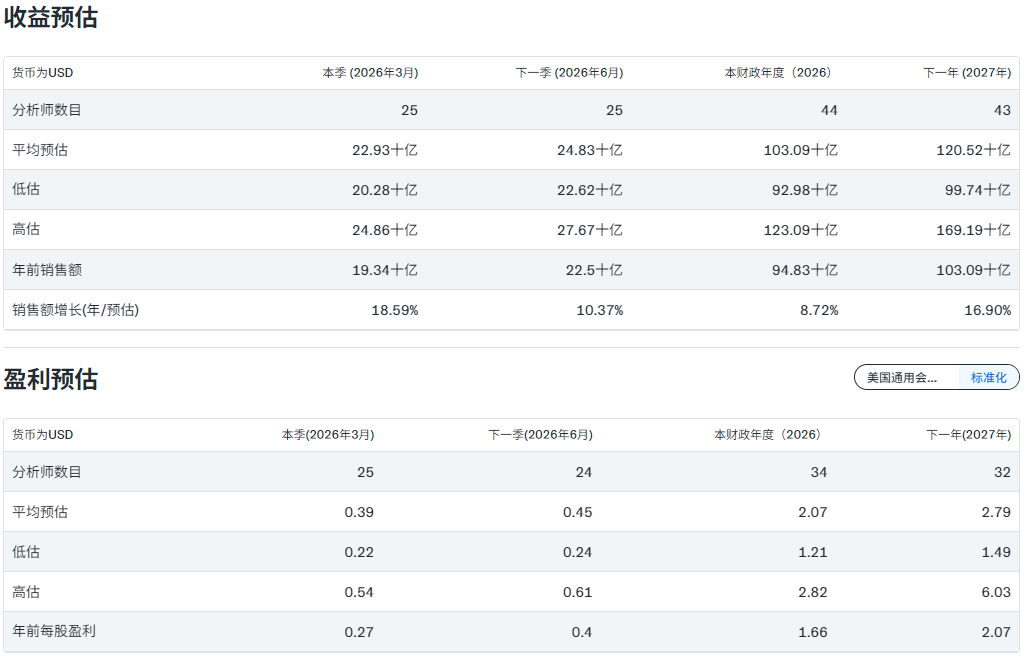Click the 年前每股盈利 row label
The image size is (1029, 656).
(x=54, y=632)
